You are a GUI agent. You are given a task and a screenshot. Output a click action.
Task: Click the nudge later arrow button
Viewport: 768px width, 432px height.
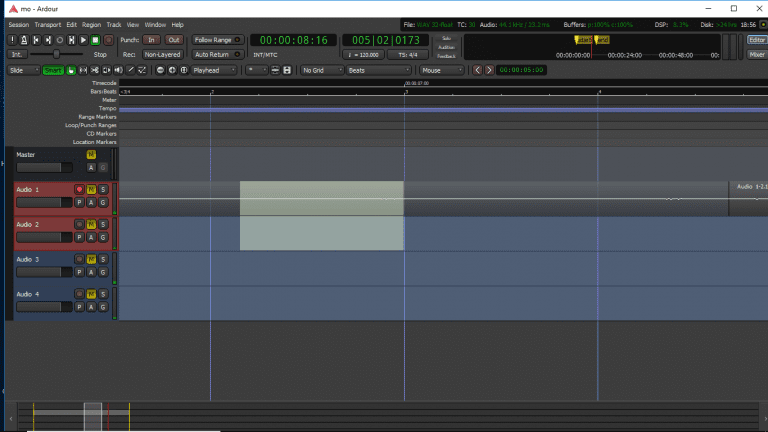pyautogui.click(x=489, y=70)
